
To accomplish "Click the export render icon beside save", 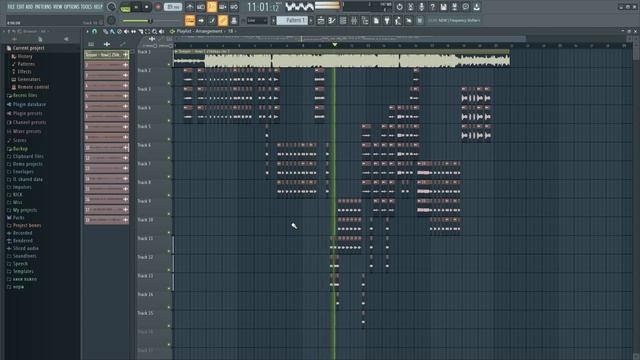I will pyautogui.click(x=455, y=7).
